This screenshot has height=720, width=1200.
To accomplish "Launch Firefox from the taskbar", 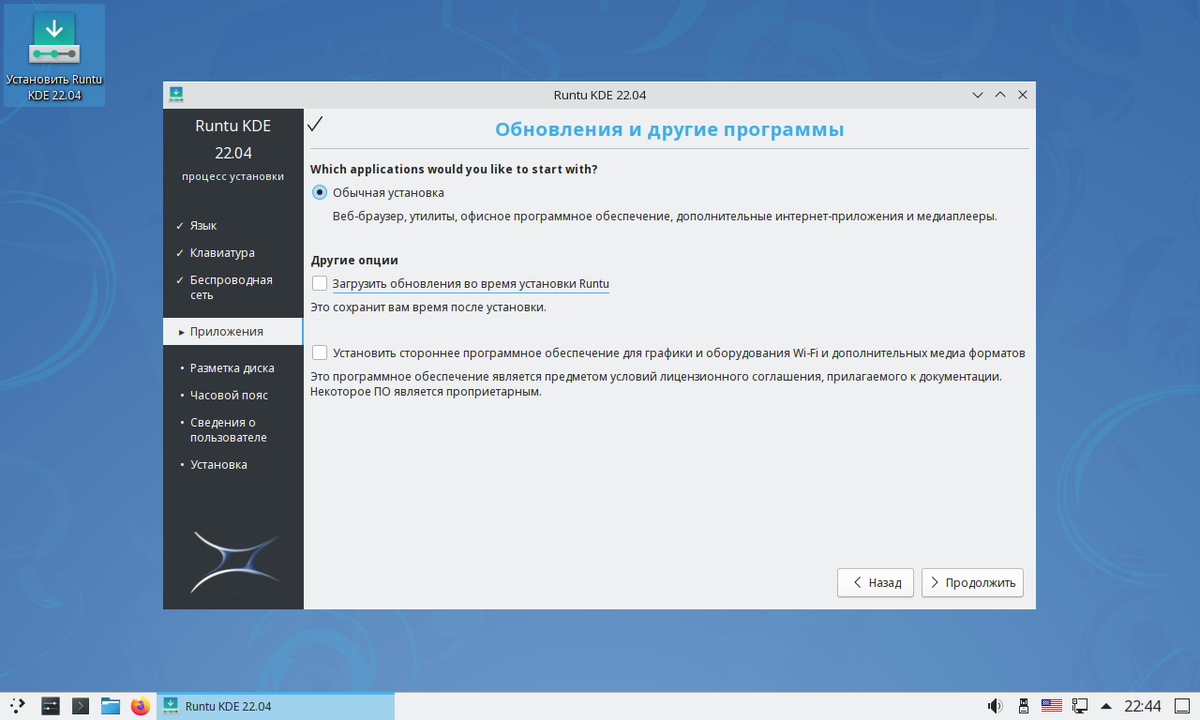I will point(140,706).
